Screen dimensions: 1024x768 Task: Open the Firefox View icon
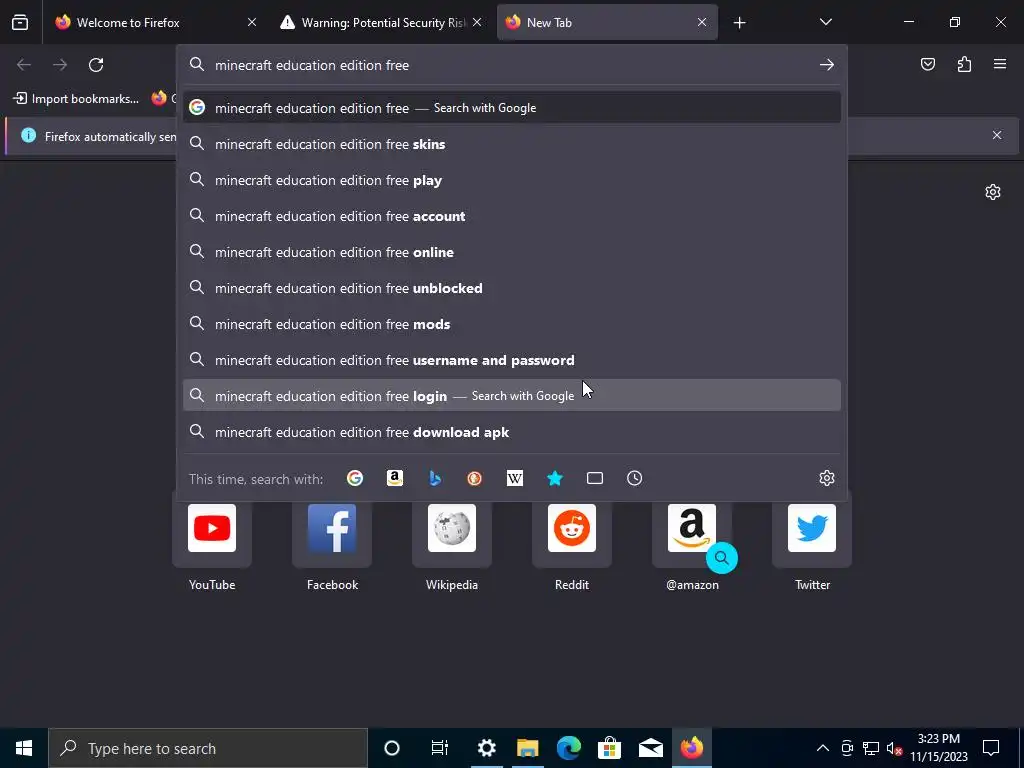pos(20,22)
